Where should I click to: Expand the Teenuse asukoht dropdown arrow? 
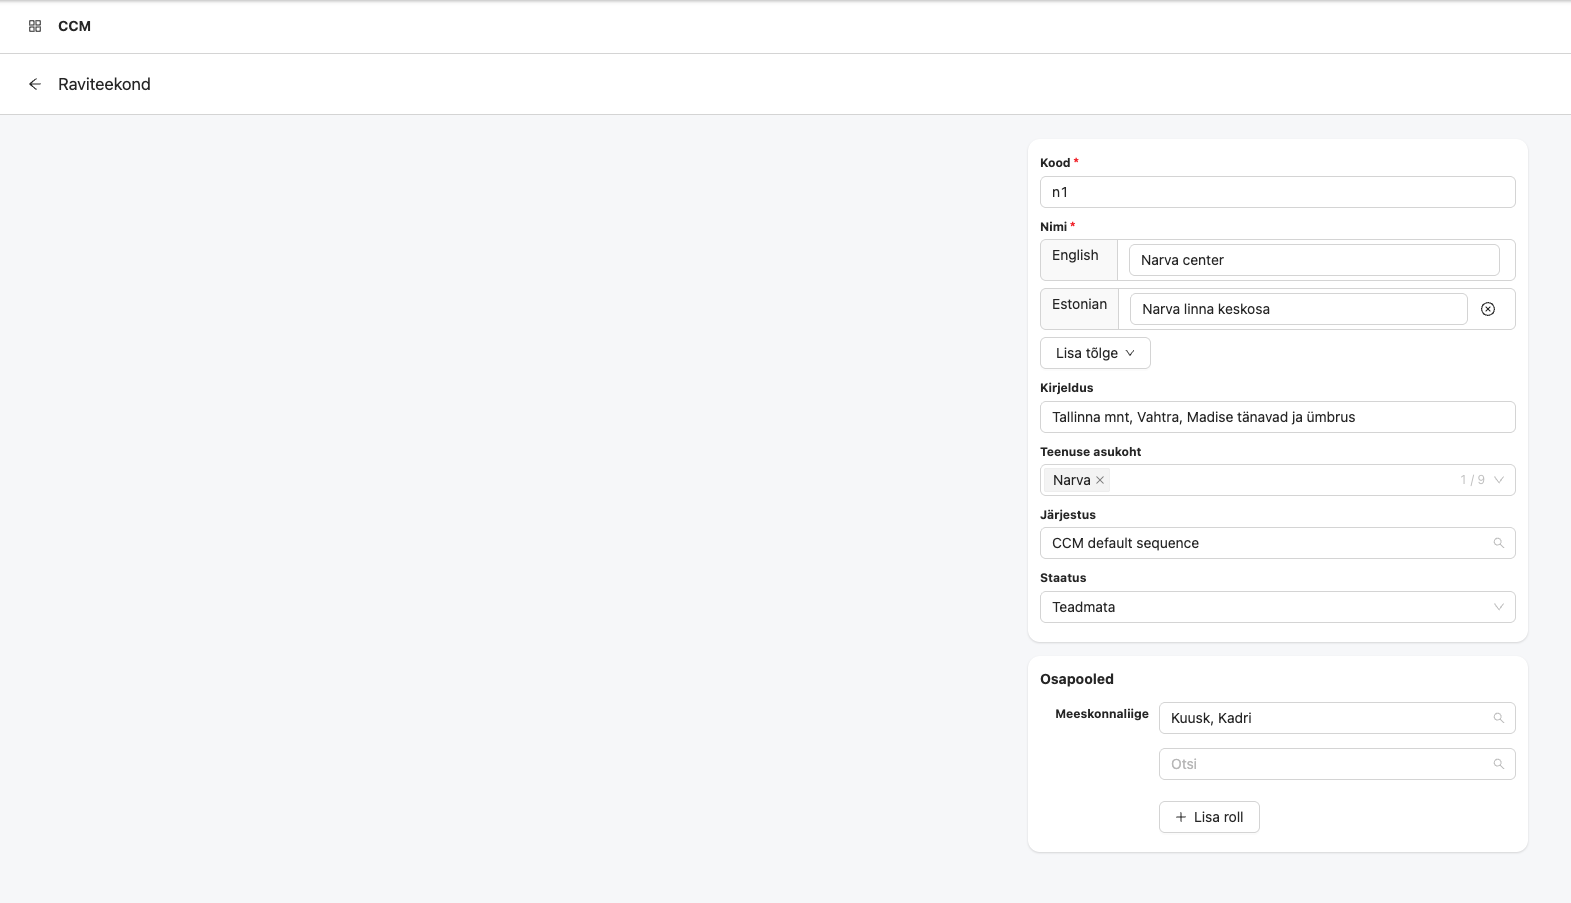tap(1499, 480)
